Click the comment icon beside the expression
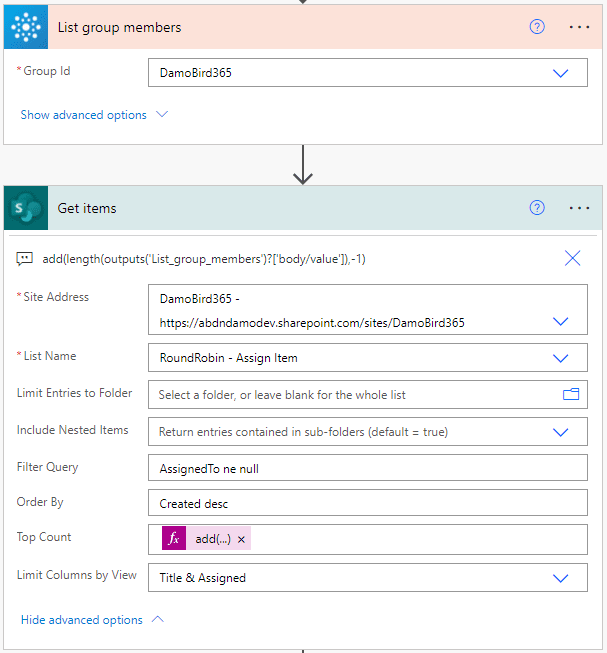The height and width of the screenshot is (653, 607). point(25,259)
